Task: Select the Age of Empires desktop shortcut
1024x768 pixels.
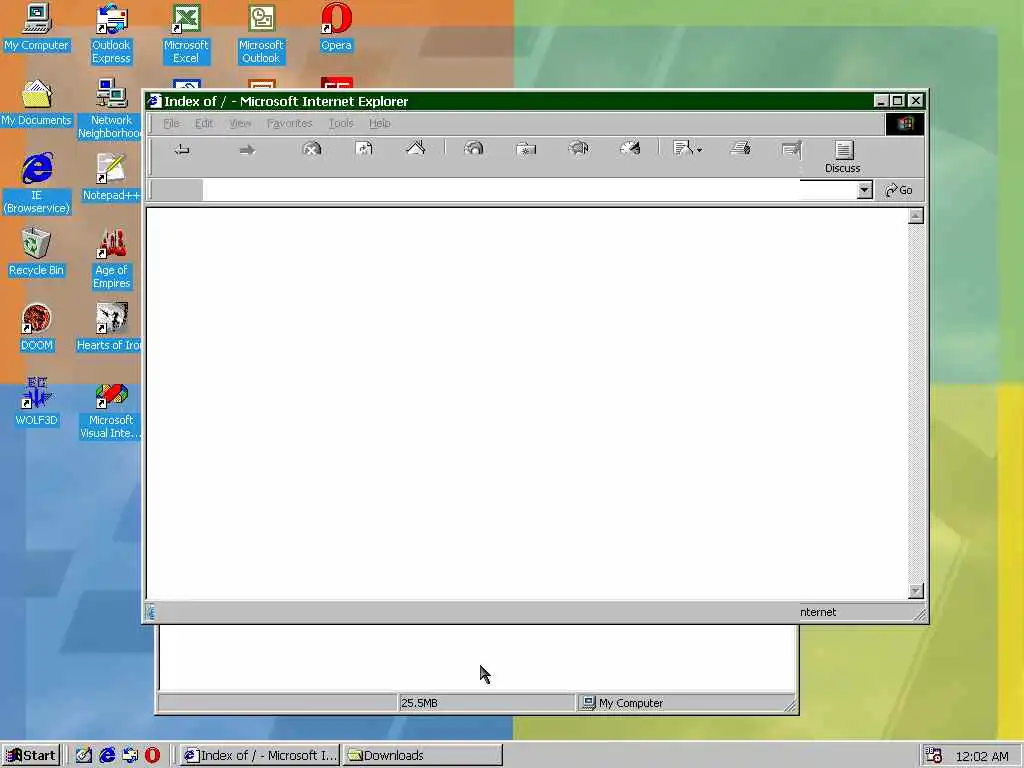Action: point(111,259)
